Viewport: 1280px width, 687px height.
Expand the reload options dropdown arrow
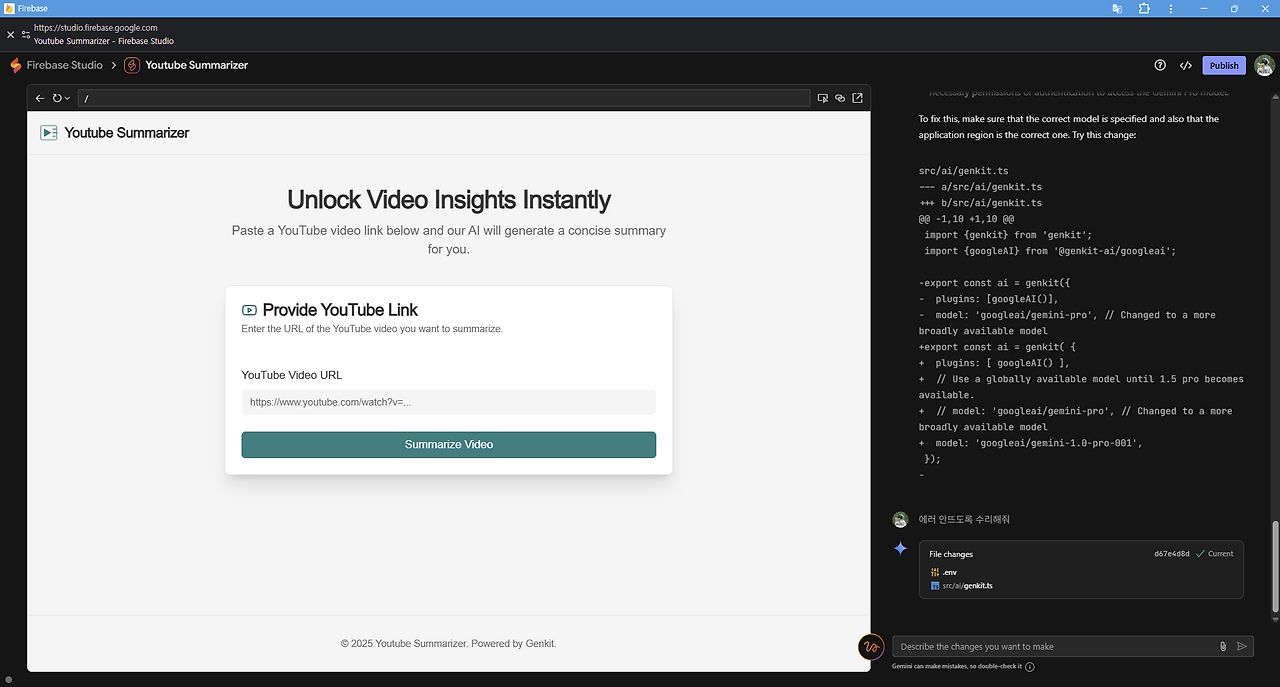[x=67, y=98]
